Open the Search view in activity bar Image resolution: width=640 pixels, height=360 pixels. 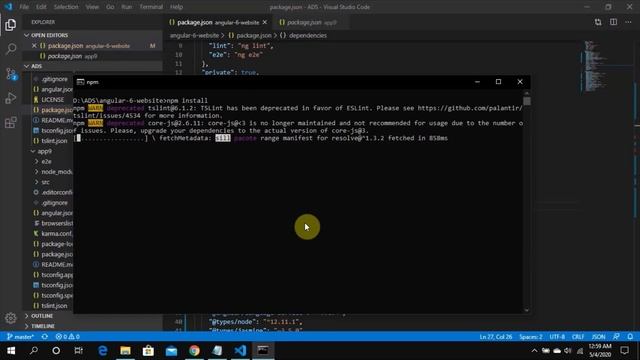[11, 49]
